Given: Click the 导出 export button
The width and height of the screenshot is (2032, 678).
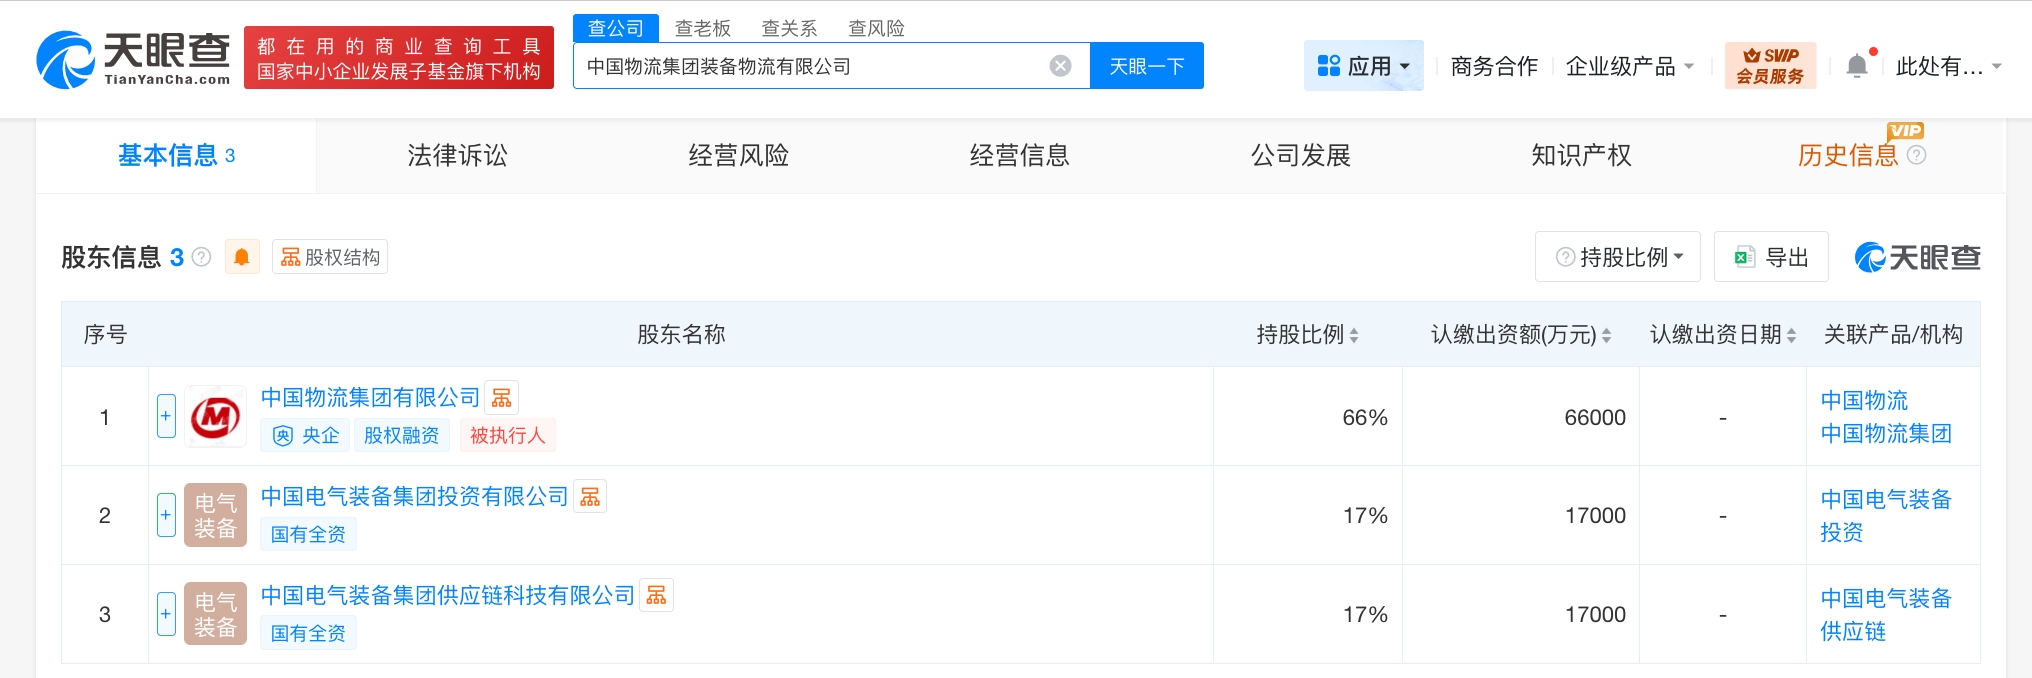Looking at the screenshot, I should tap(1771, 257).
